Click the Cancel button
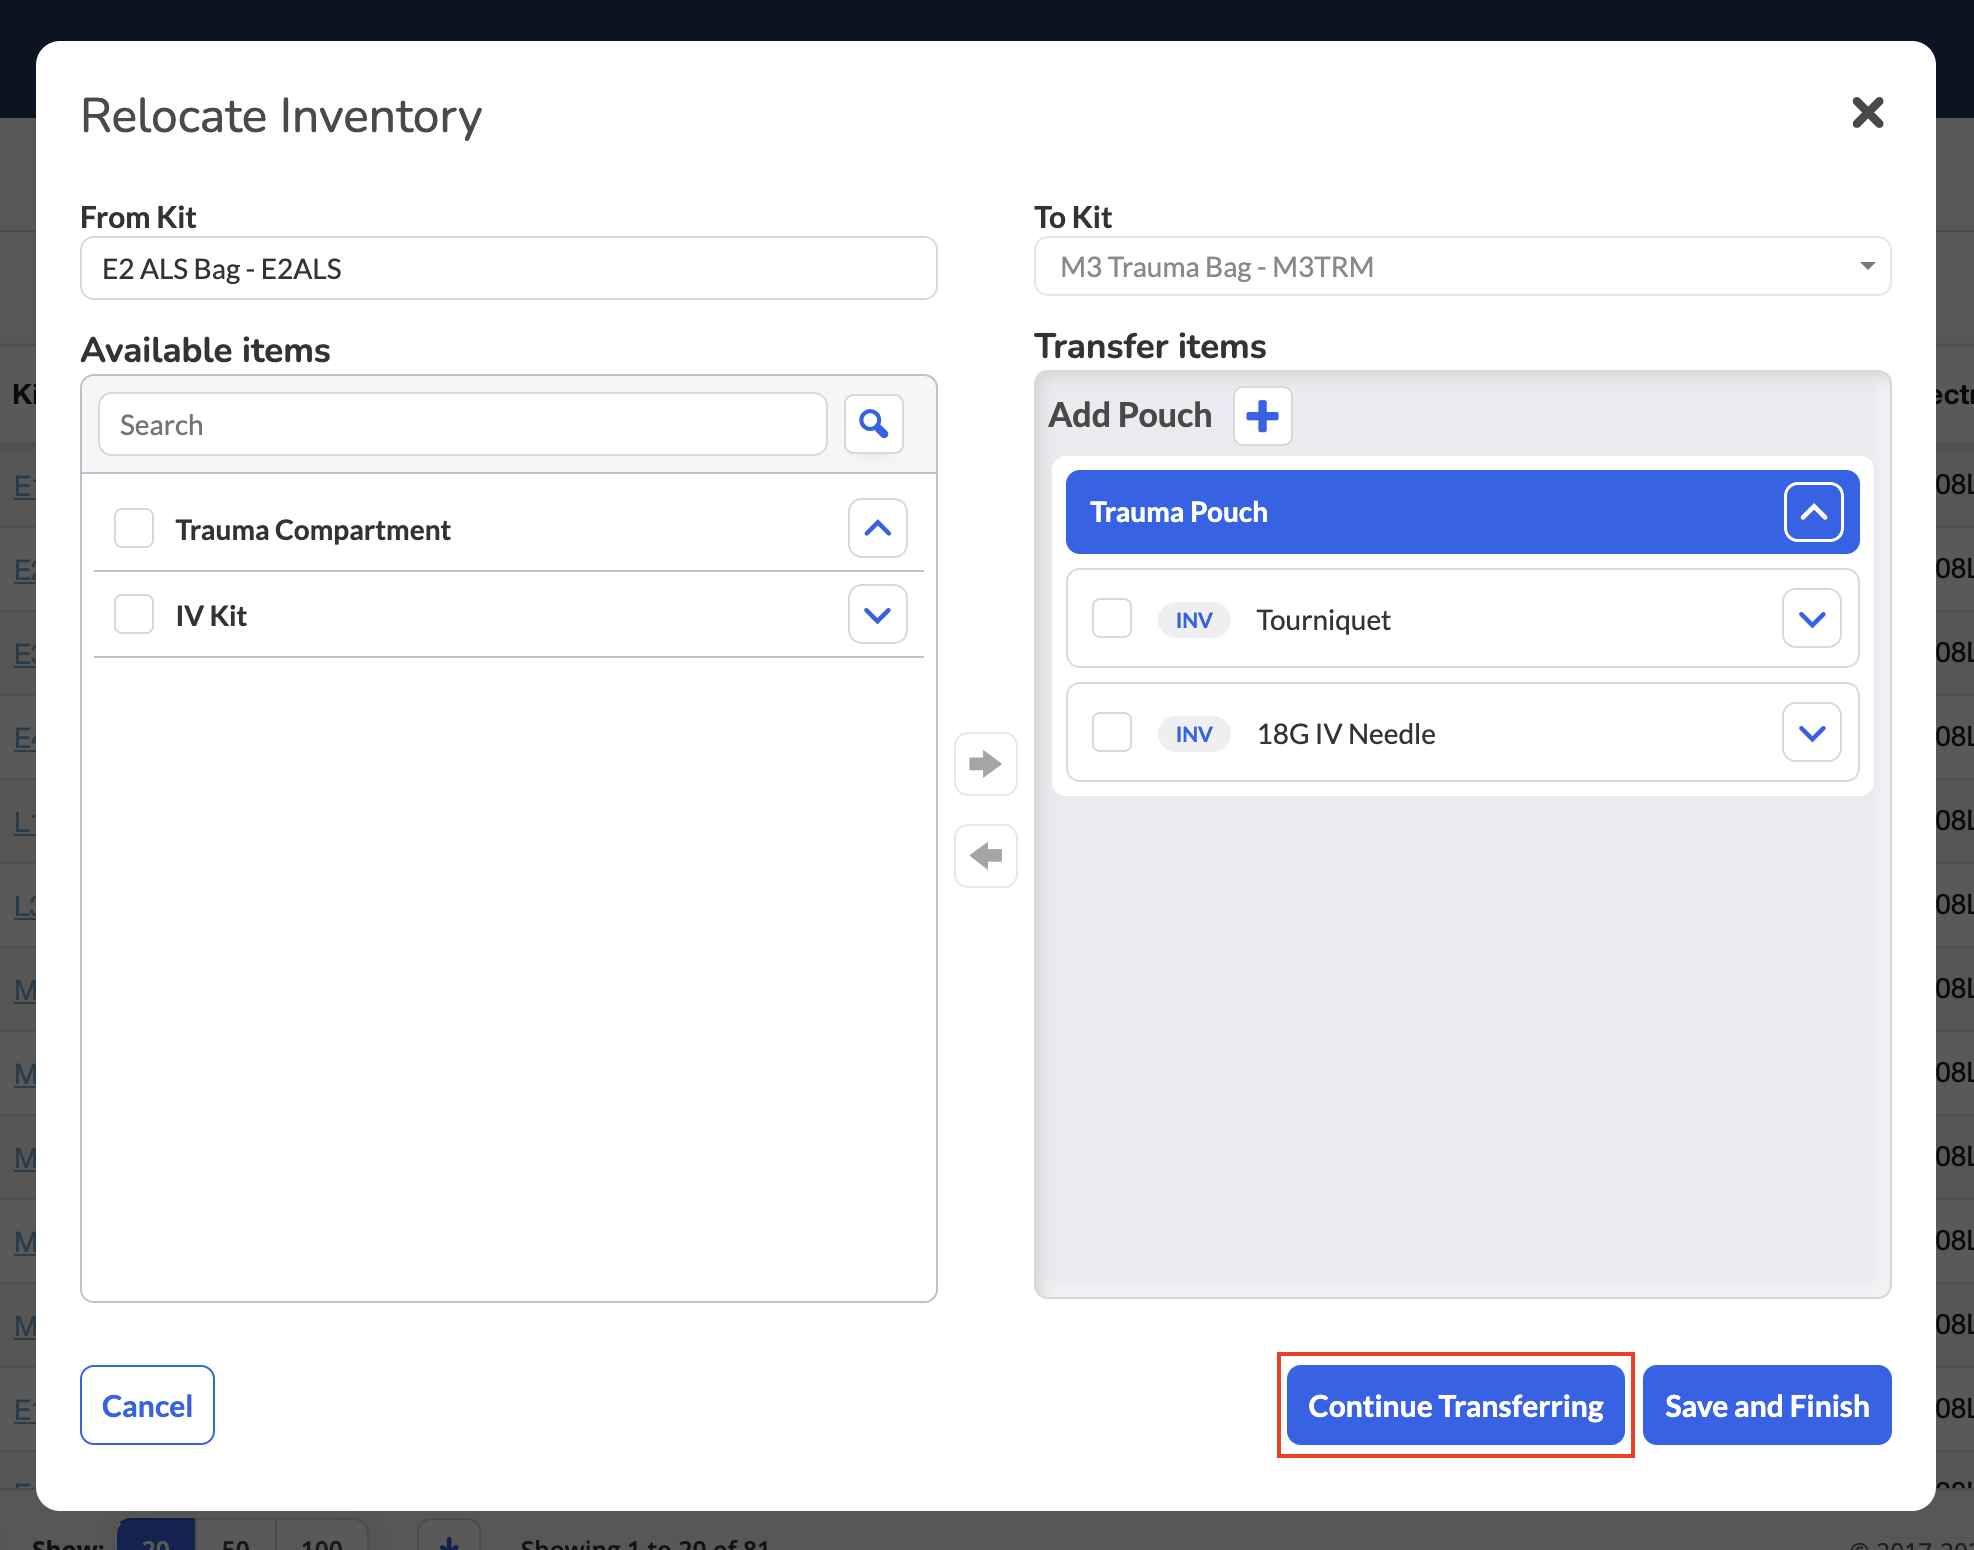Viewport: 1974px width, 1550px height. (x=147, y=1405)
